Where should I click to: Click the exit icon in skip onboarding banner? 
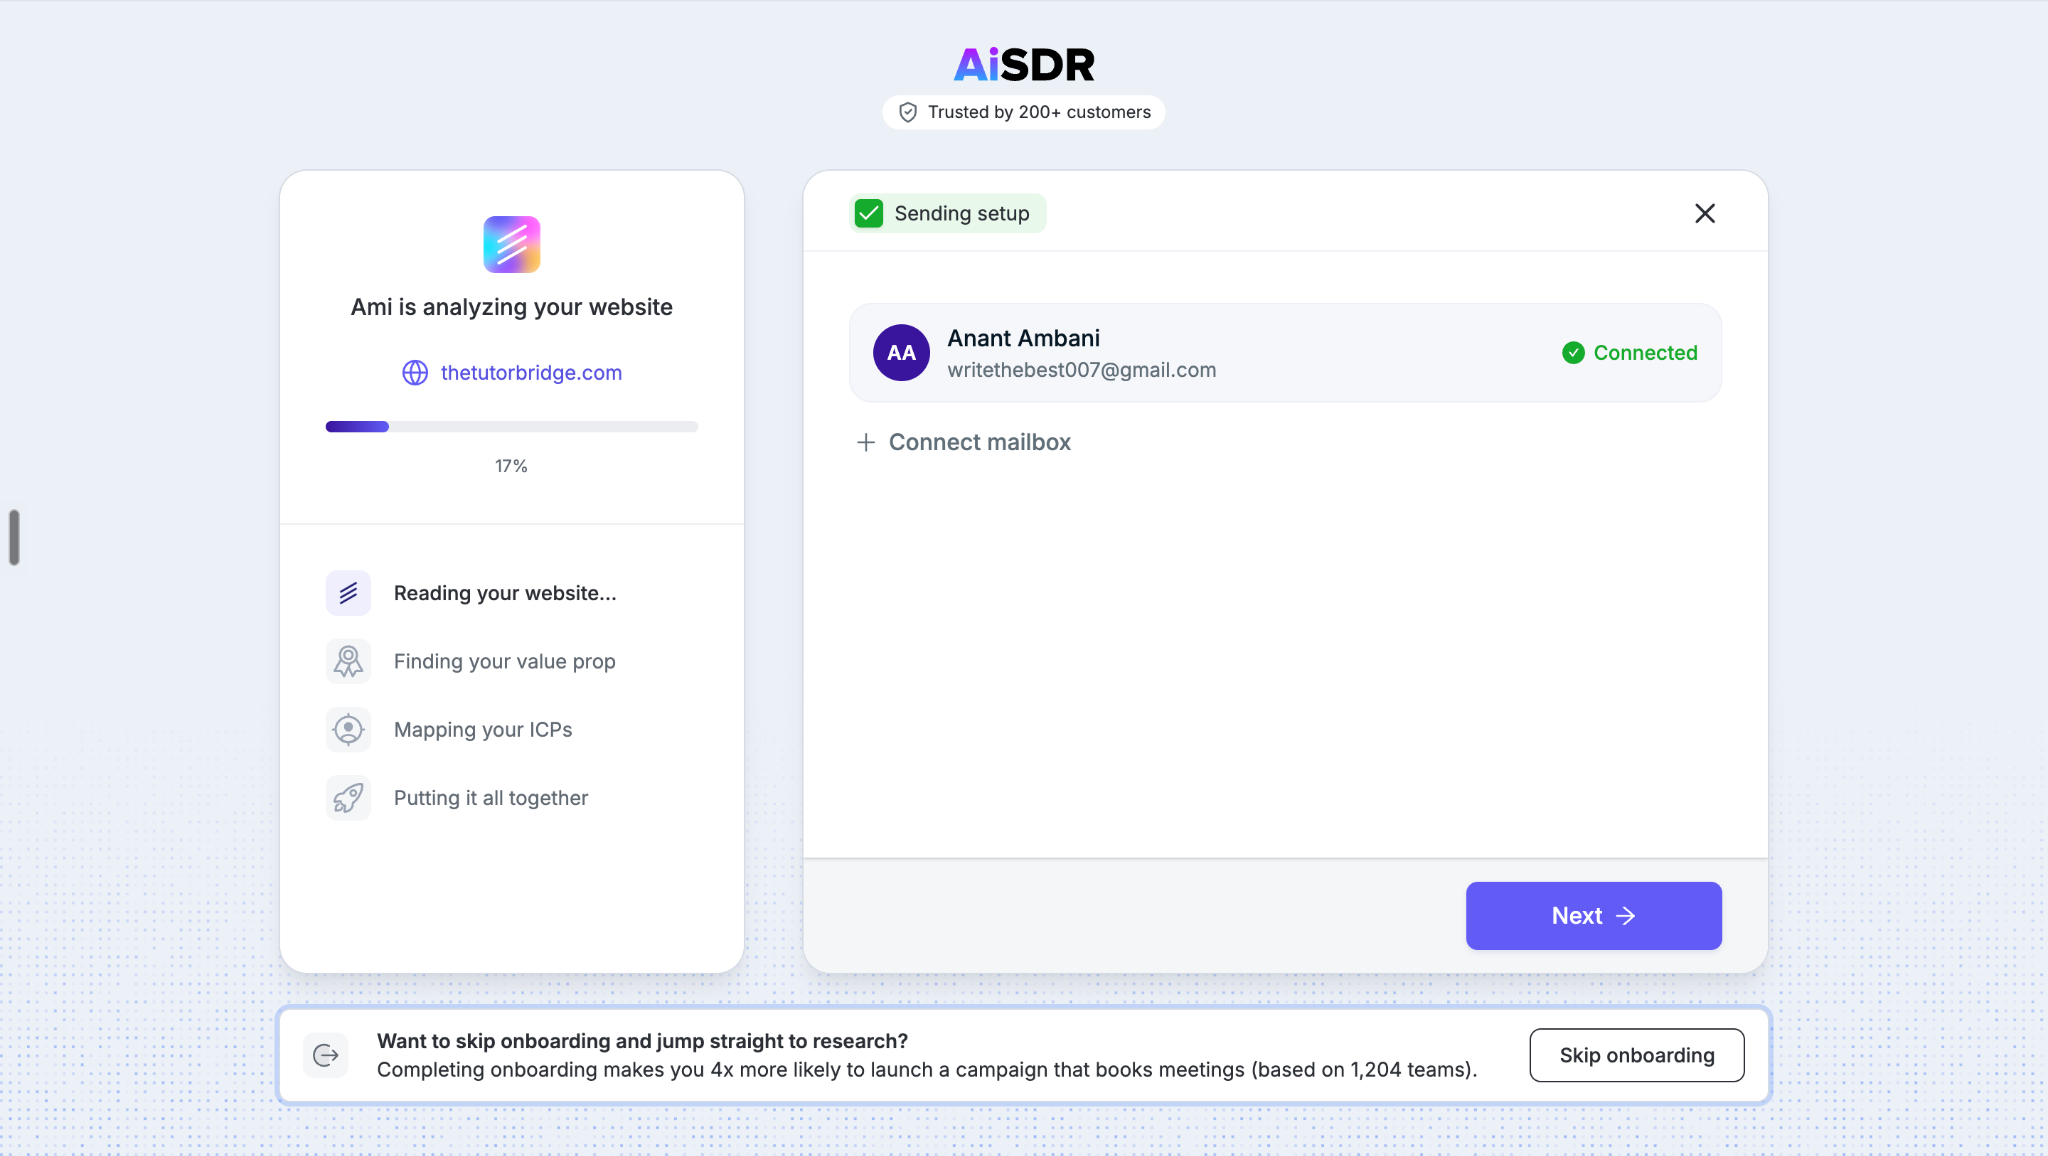point(326,1055)
